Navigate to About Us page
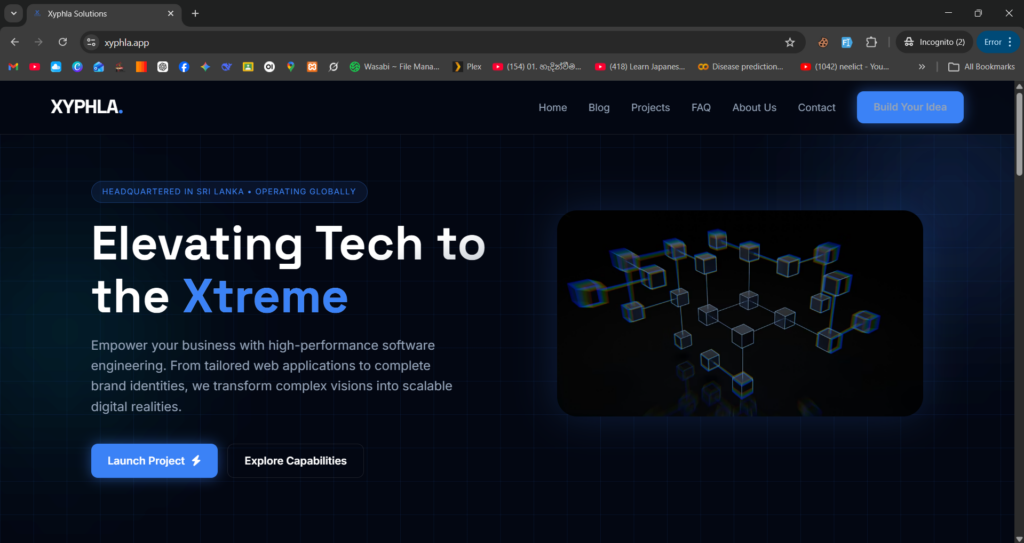Viewport: 1024px width, 543px height. [754, 108]
